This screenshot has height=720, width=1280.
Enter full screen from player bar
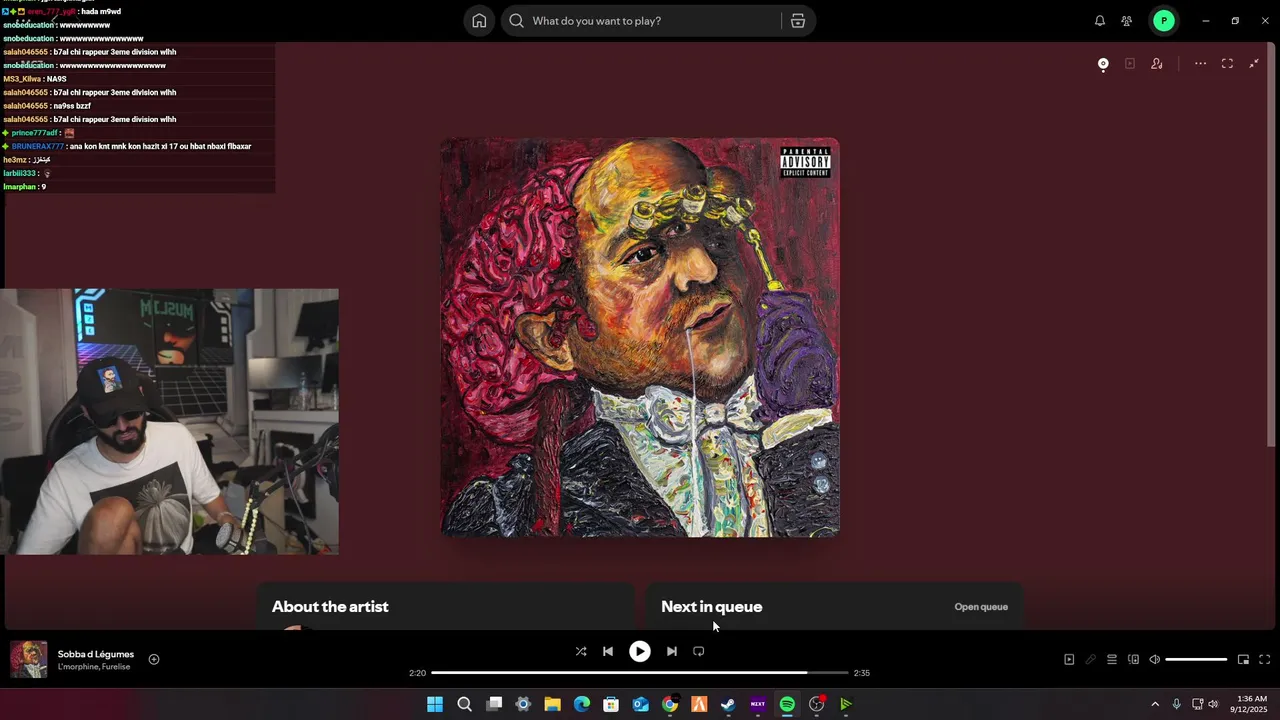1265,660
